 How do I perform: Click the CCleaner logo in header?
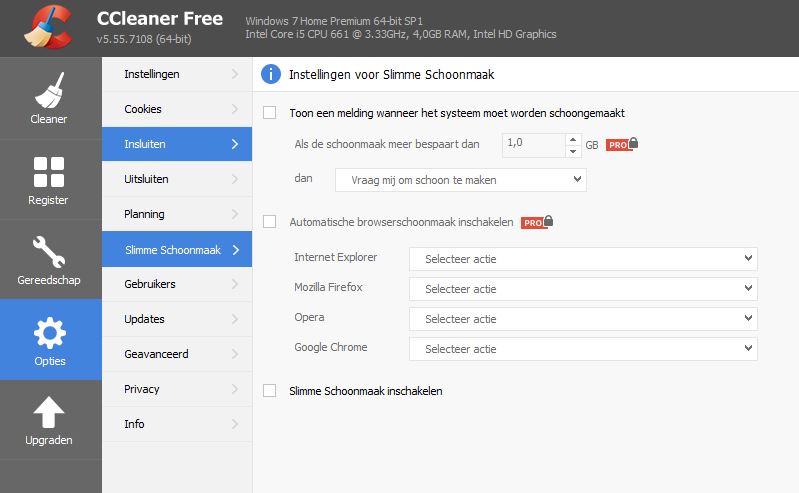pos(47,27)
